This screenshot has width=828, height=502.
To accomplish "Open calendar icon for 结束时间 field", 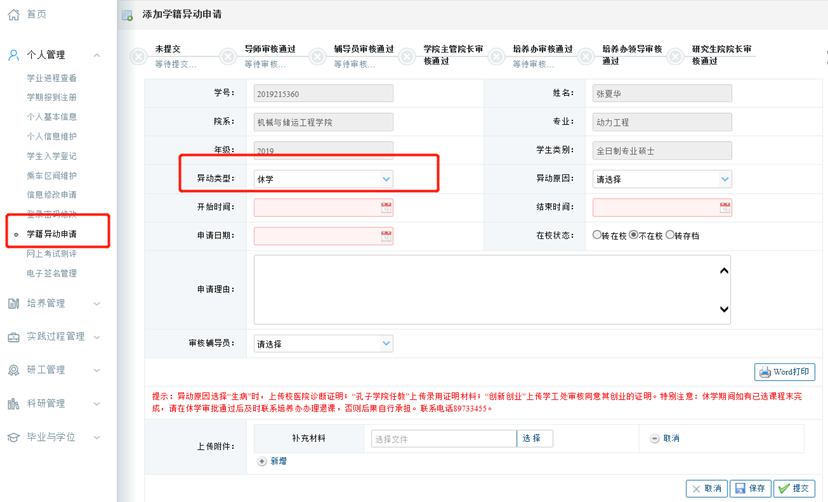I will click(725, 207).
